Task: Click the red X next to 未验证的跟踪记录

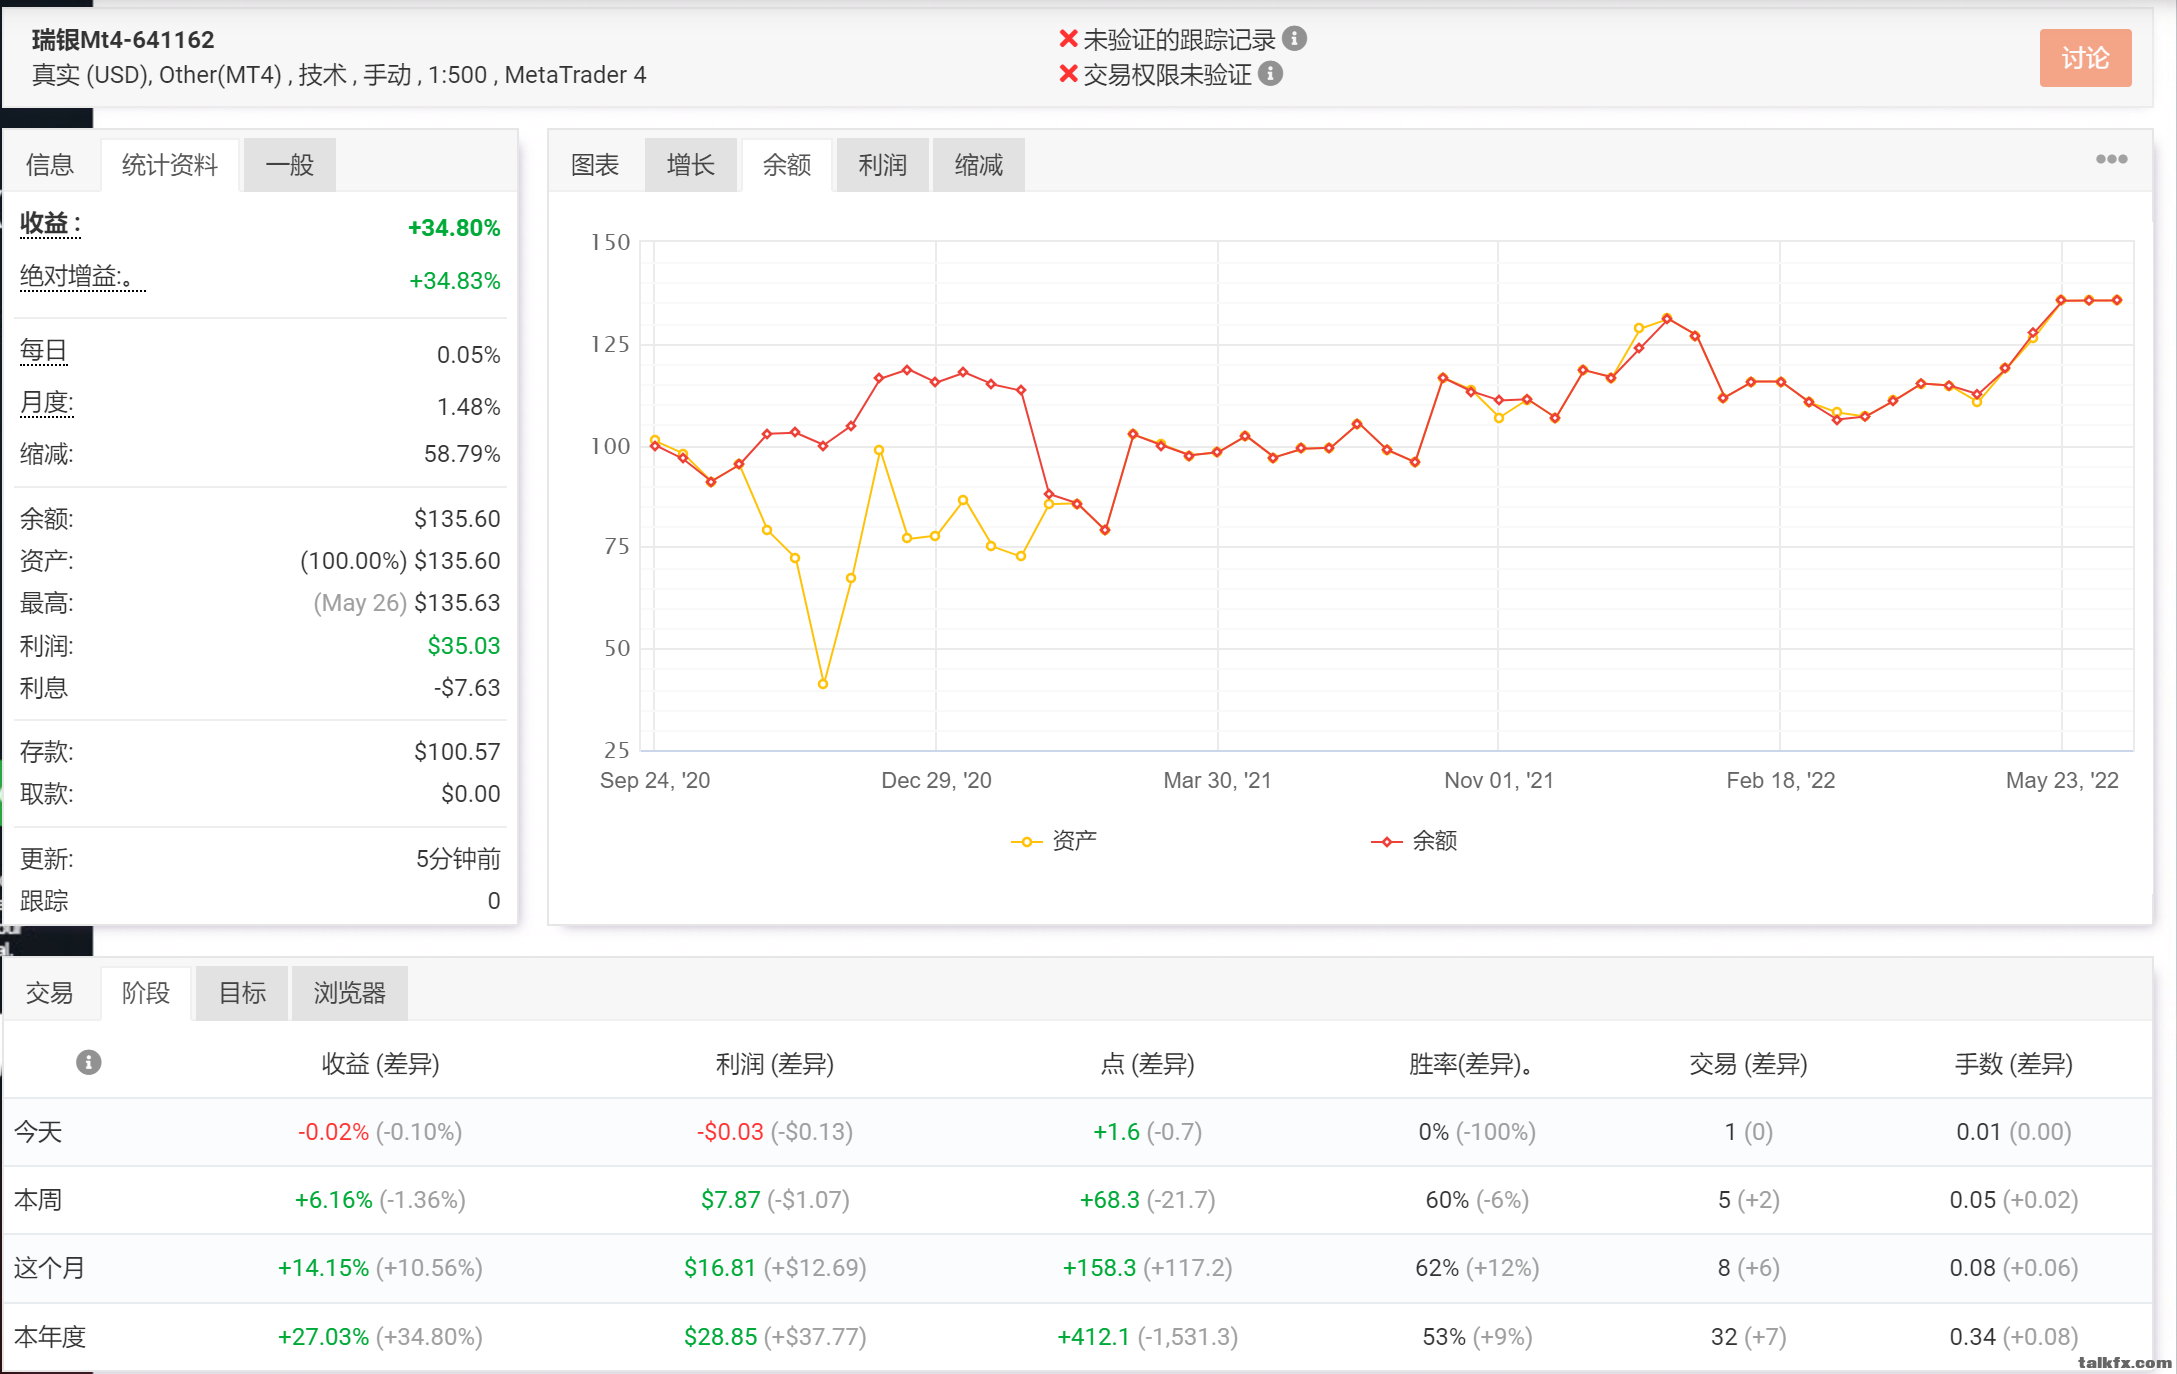Action: click(x=1068, y=39)
